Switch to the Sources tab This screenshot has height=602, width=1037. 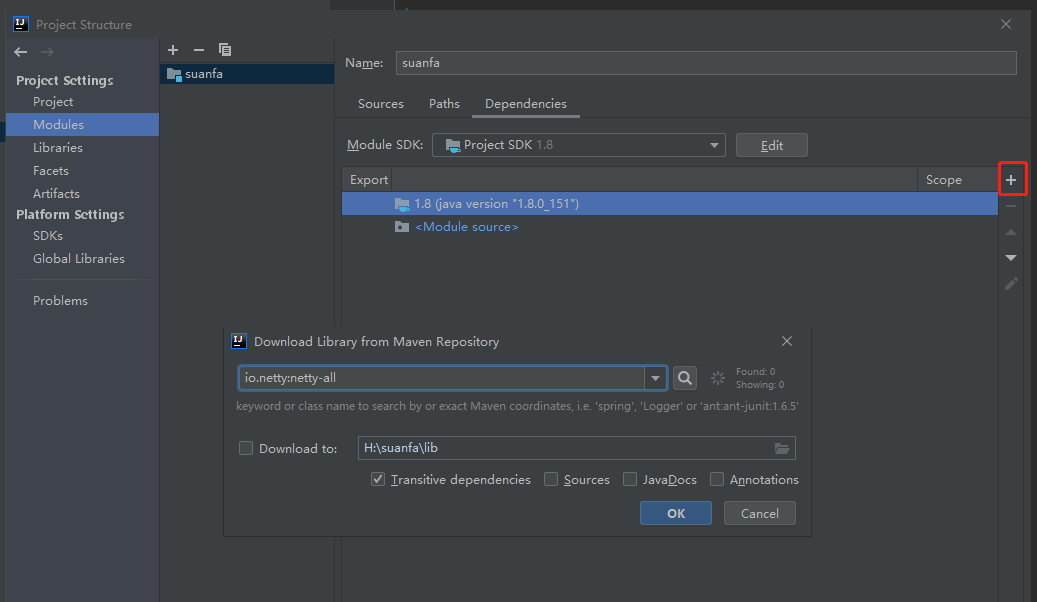[x=381, y=104]
